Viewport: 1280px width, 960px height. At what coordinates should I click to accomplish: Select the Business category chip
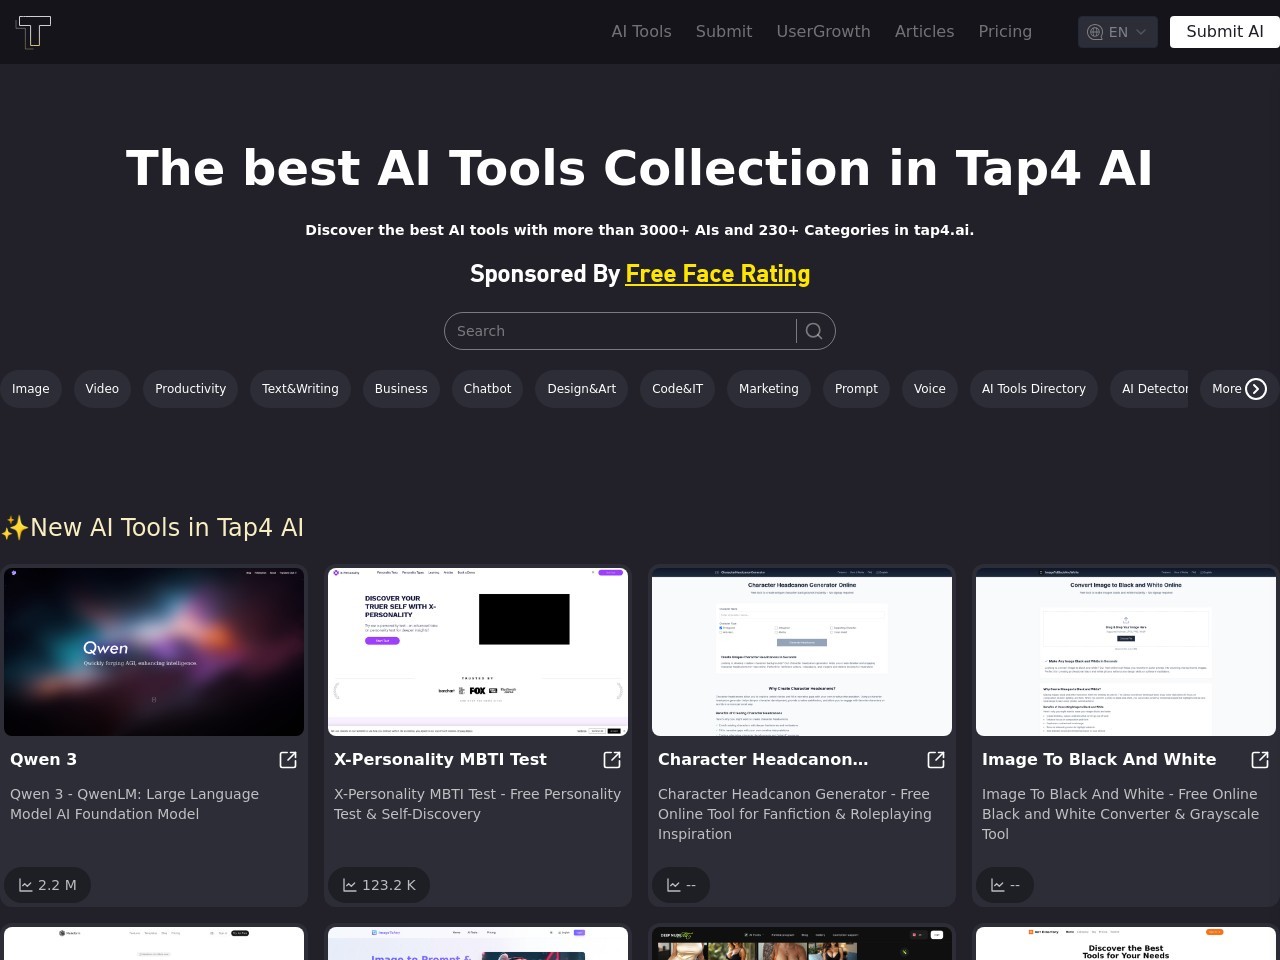401,389
